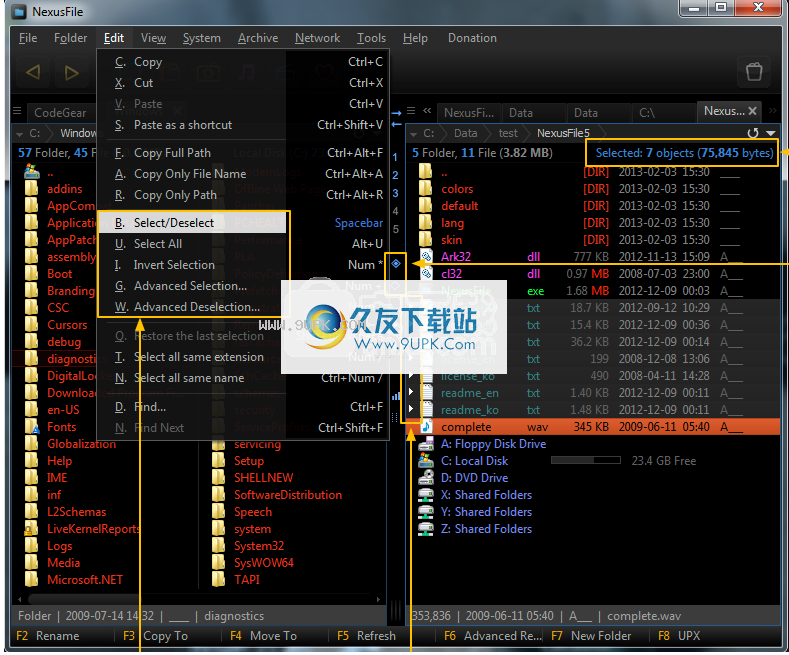Toggle the selection mark beside readme_en
This screenshot has width=789, height=655.
(411, 391)
